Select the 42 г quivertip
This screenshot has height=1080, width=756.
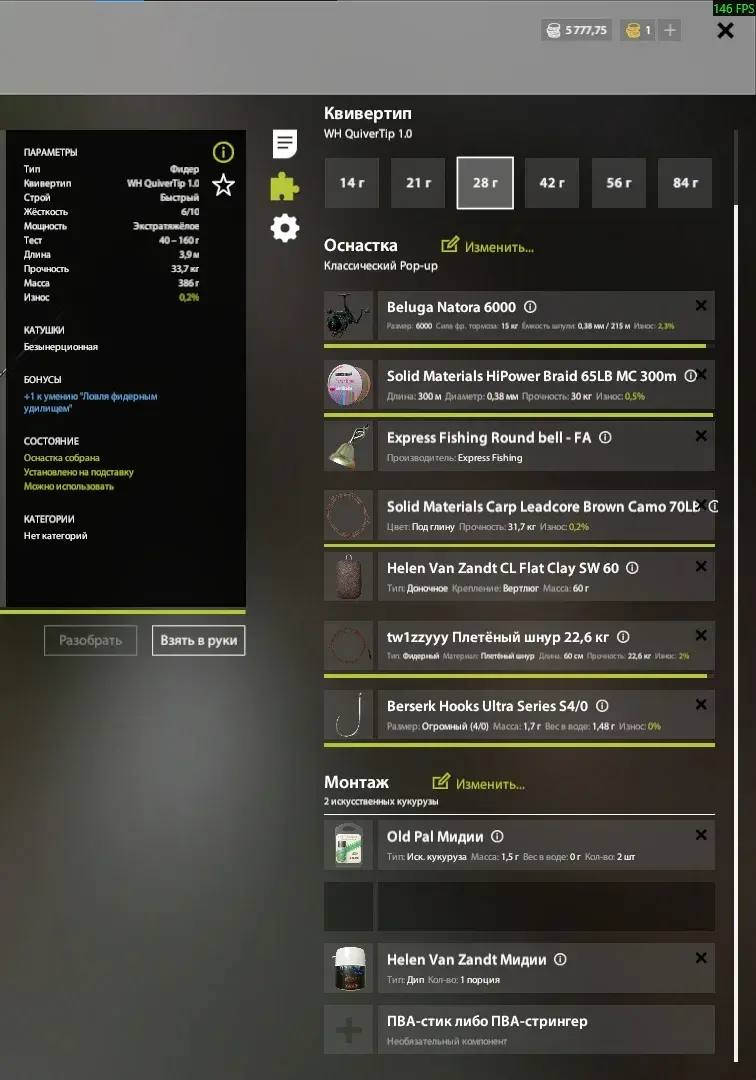click(x=552, y=183)
